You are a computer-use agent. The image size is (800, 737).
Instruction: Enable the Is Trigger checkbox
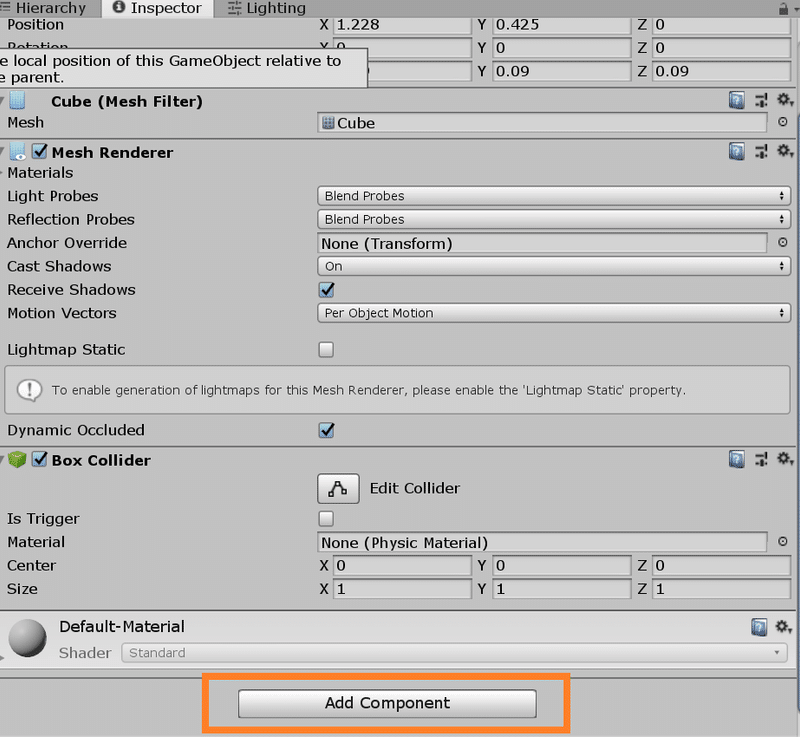326,519
